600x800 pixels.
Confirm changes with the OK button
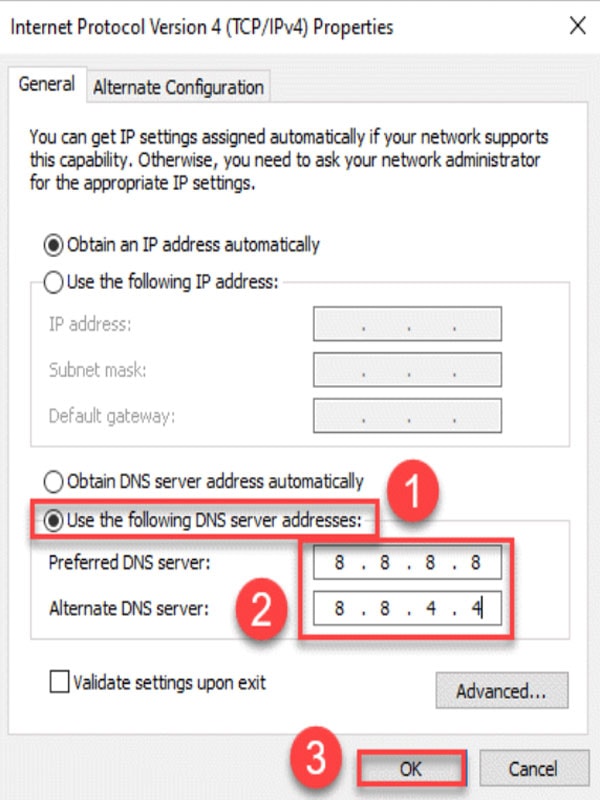pyautogui.click(x=411, y=768)
